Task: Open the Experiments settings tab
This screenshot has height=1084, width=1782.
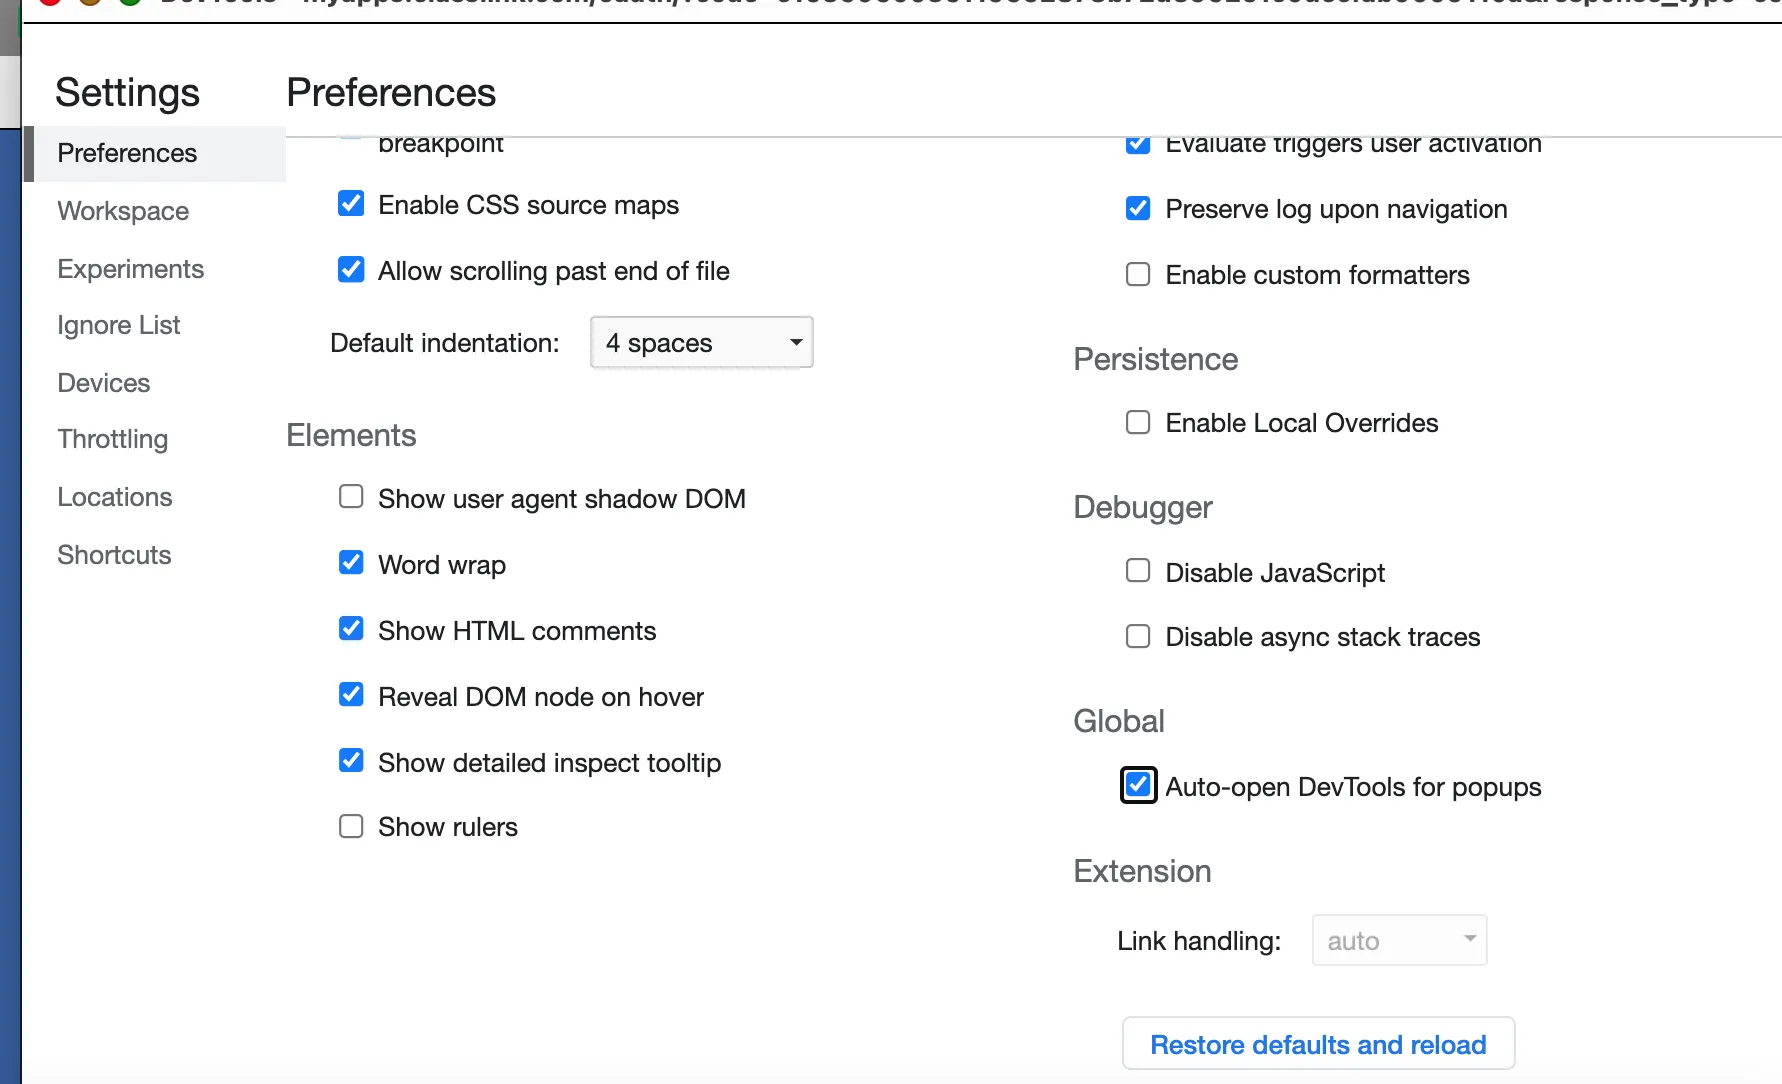Action: coord(130,269)
